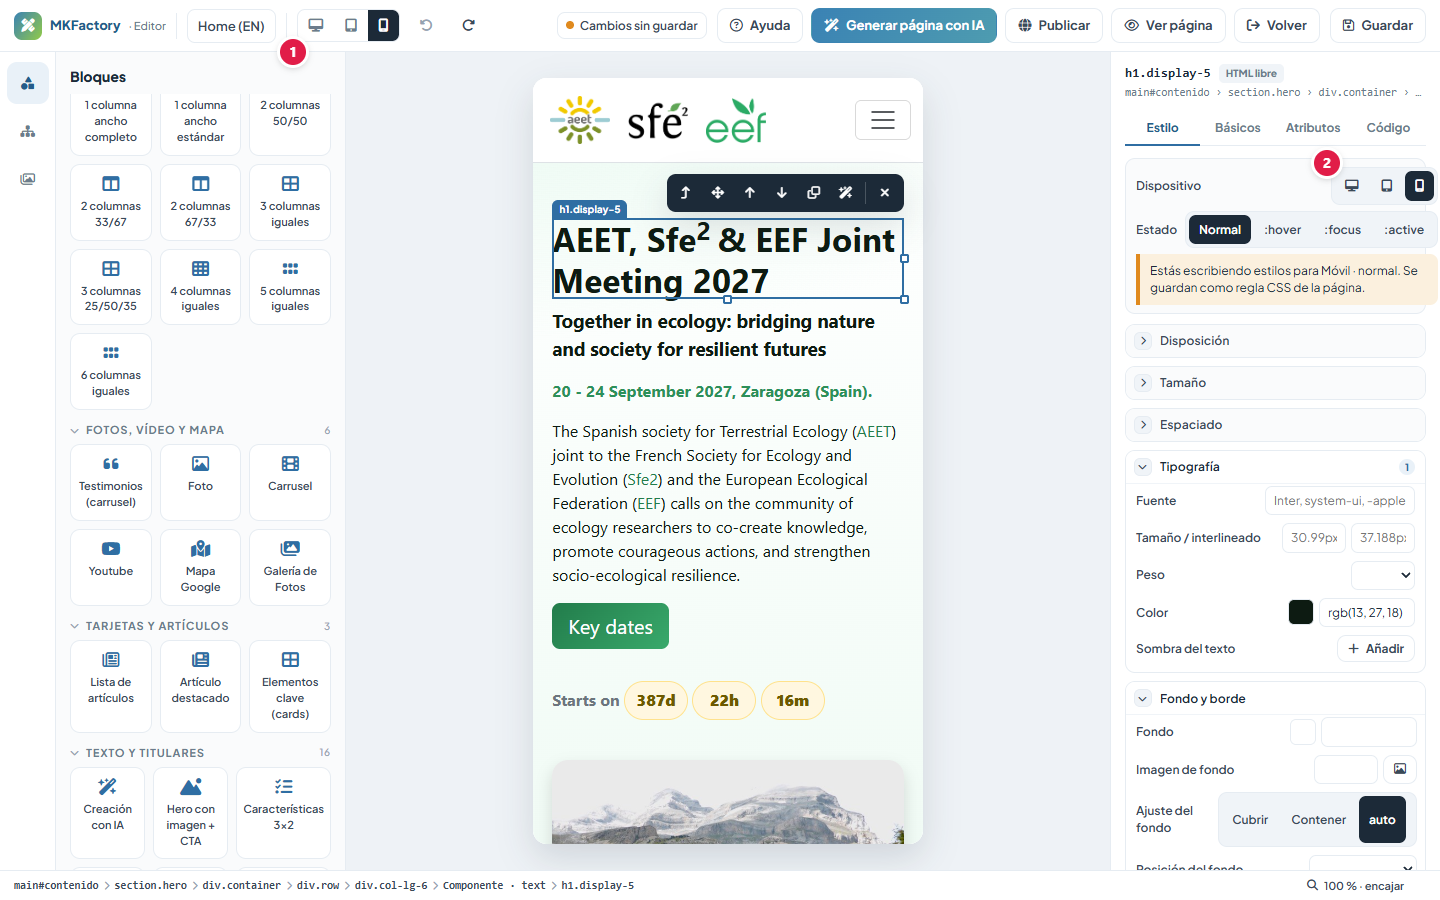
Task: Switch top toolbar to desktop preview
Action: pos(316,25)
